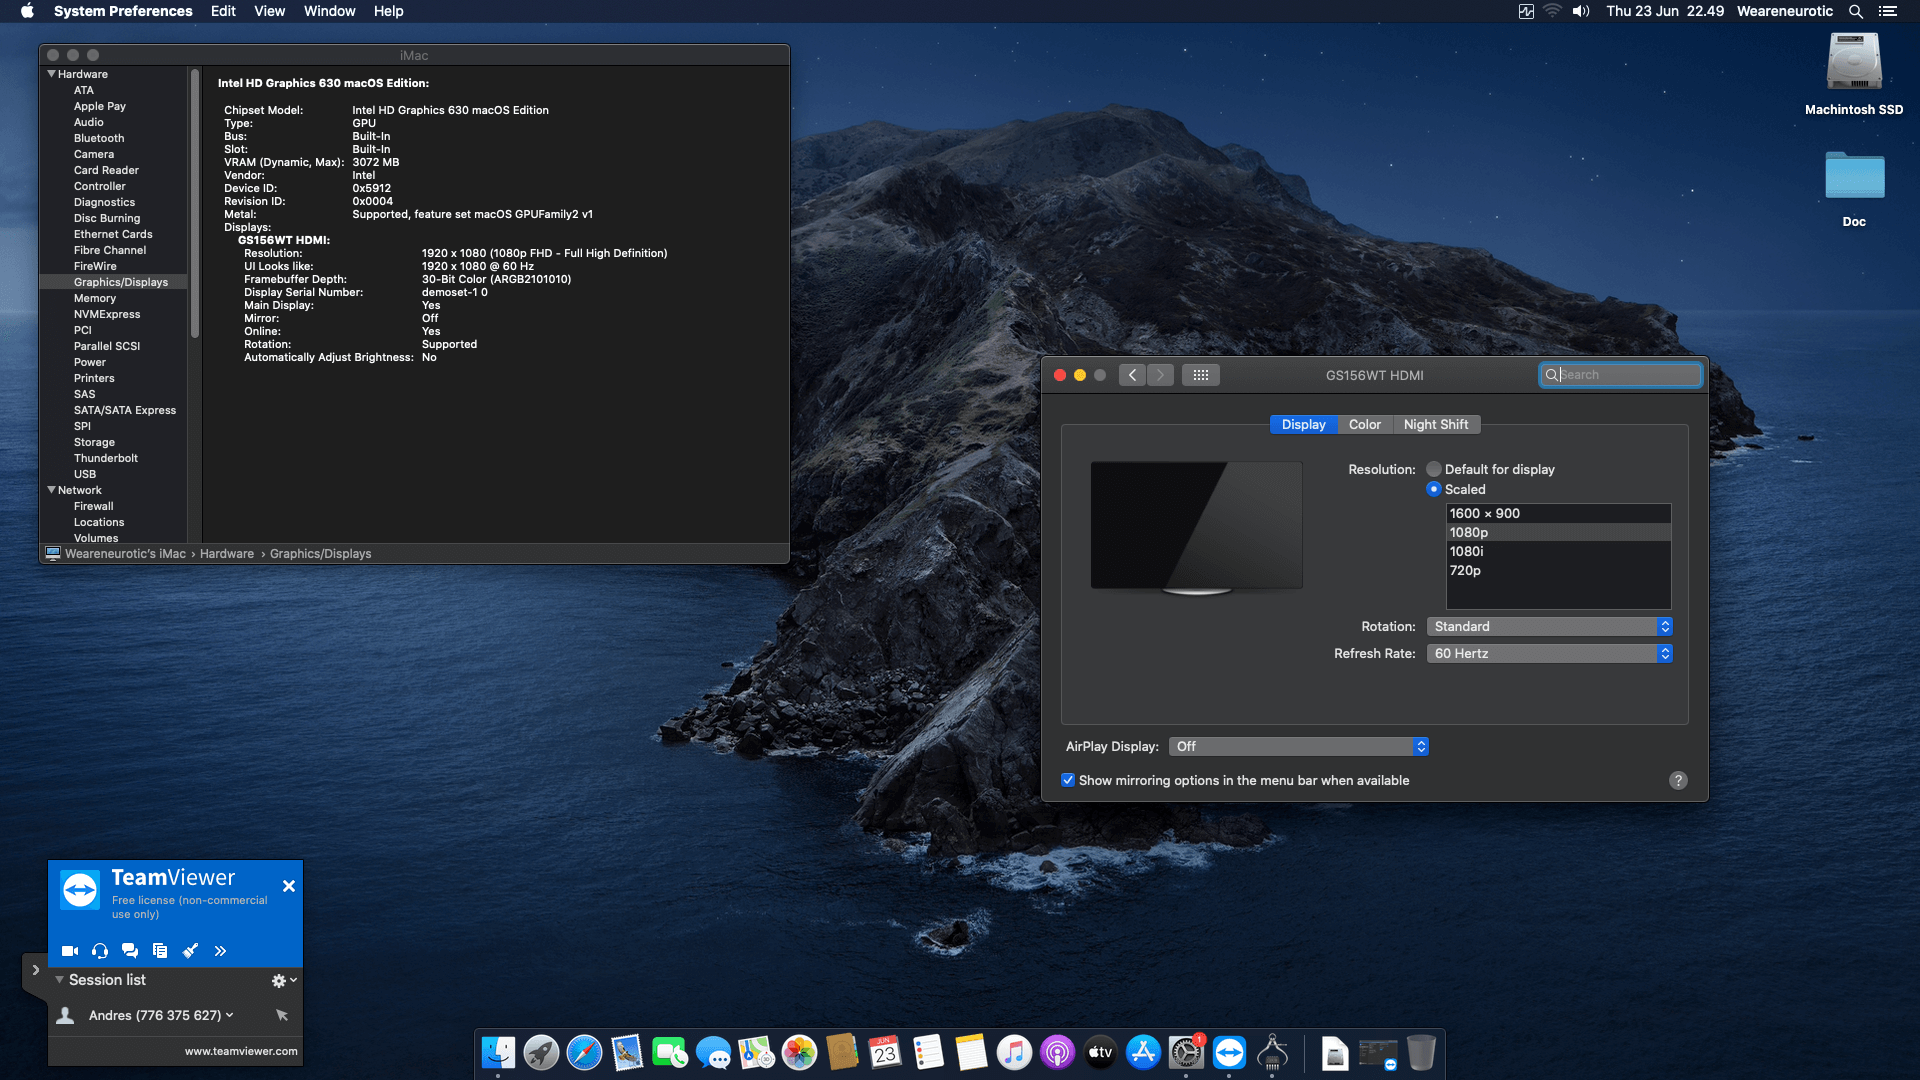Uncheck Show mirroring options checkbox
Screen dimensions: 1920x1080
click(x=1068, y=780)
